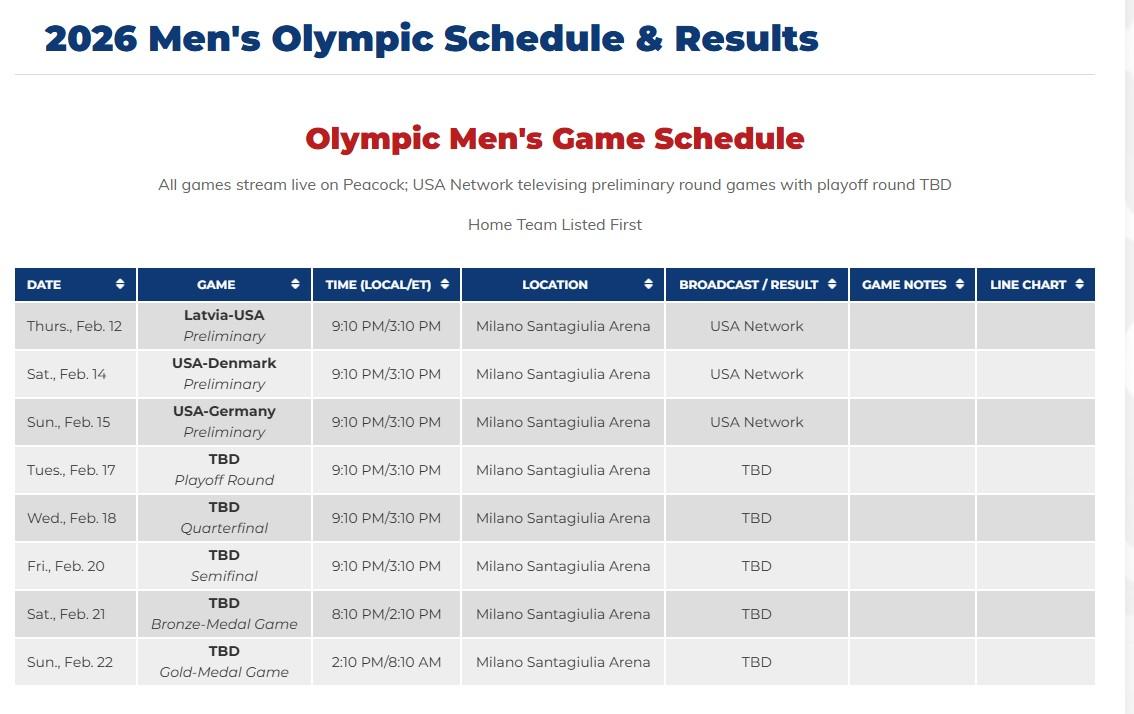
Task: Click the sort arrows icon in Date column header
Action: coord(120,285)
